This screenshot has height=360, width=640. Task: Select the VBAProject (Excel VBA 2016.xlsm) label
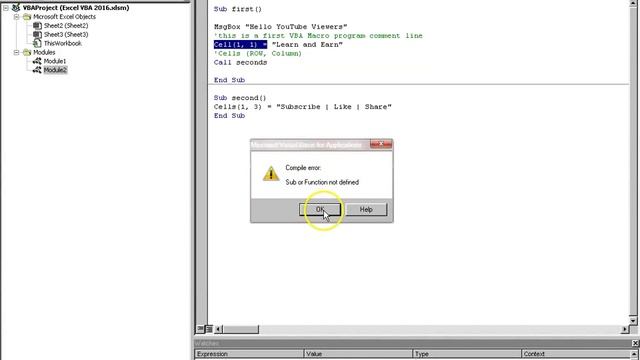pyautogui.click(x=76, y=8)
